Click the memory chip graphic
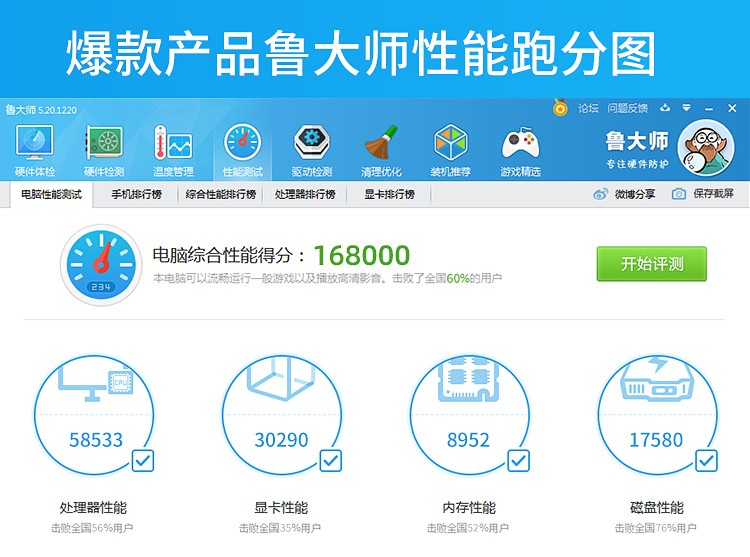 tap(469, 379)
